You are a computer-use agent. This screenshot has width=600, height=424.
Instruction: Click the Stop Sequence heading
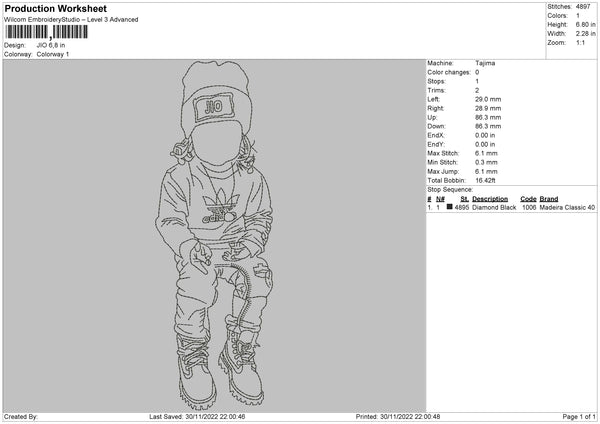(x=450, y=190)
